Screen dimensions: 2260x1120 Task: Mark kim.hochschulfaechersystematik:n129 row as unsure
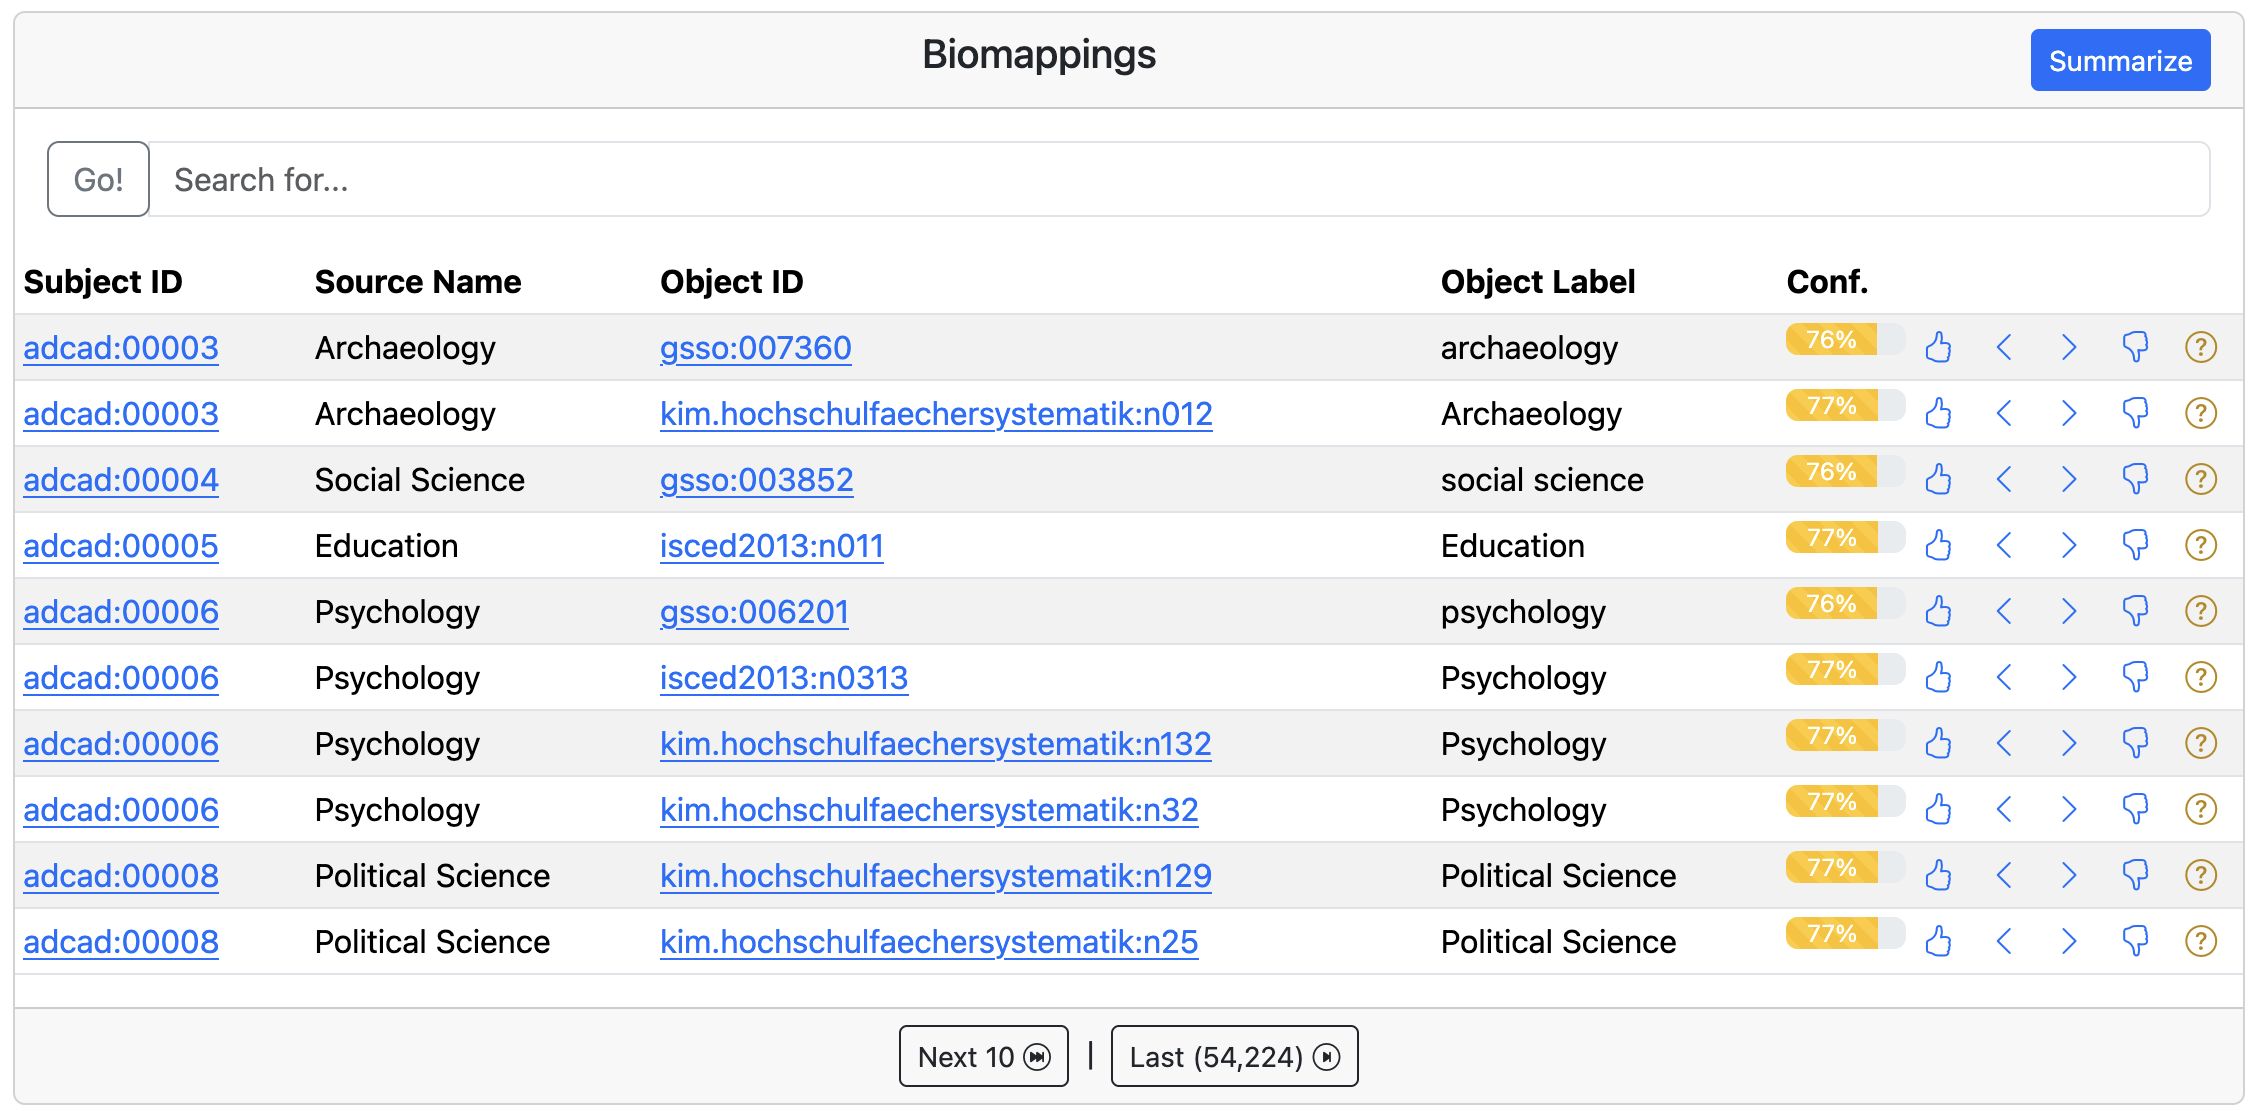(x=2200, y=875)
